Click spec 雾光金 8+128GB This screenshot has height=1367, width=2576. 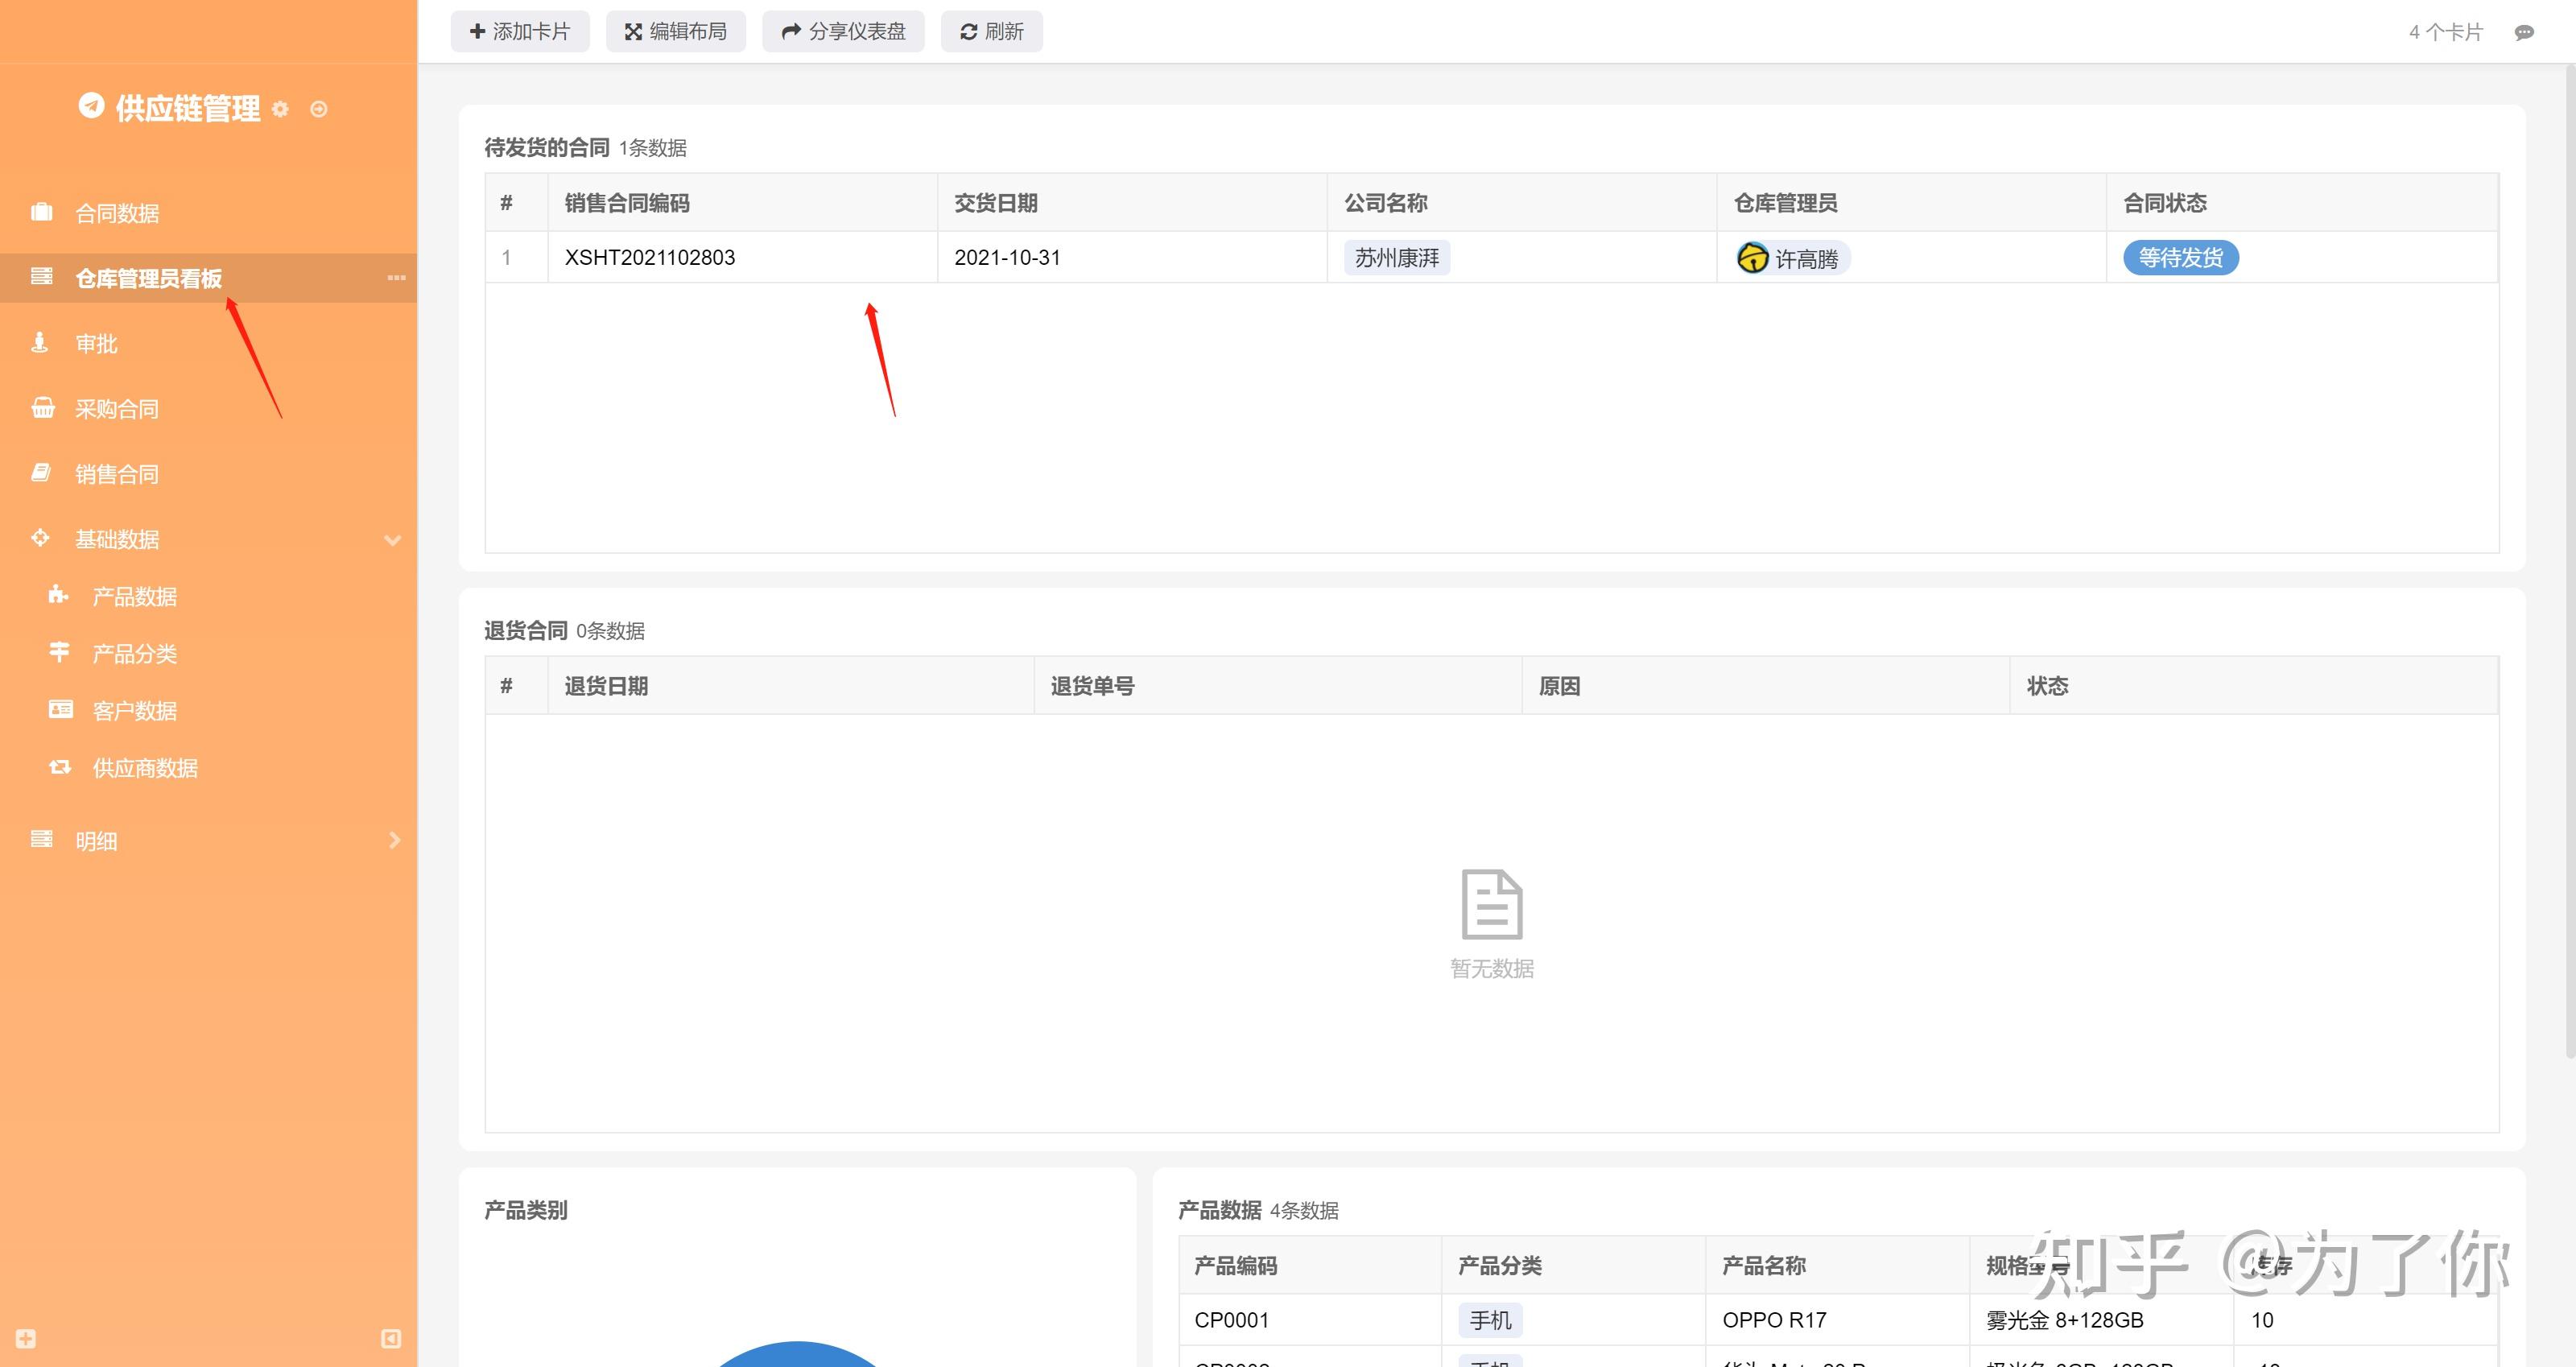pyautogui.click(x=2065, y=1320)
